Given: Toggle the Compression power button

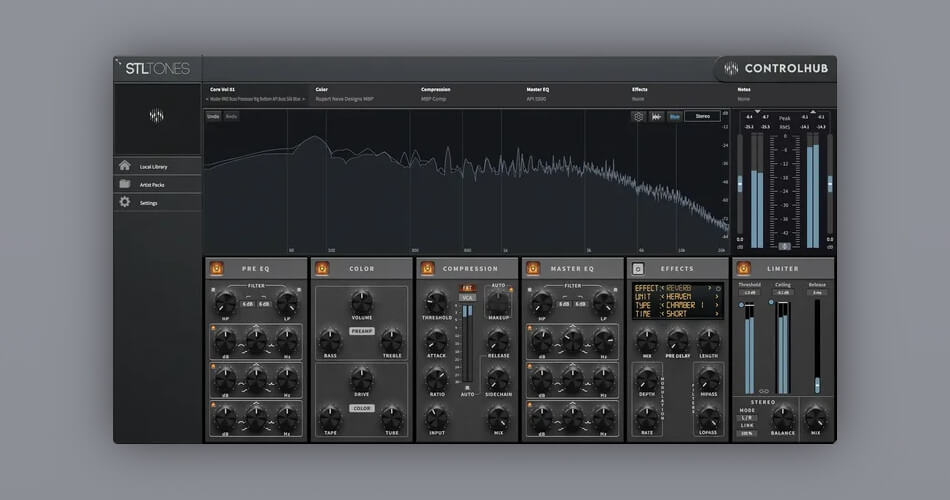Looking at the screenshot, I should [x=427, y=268].
